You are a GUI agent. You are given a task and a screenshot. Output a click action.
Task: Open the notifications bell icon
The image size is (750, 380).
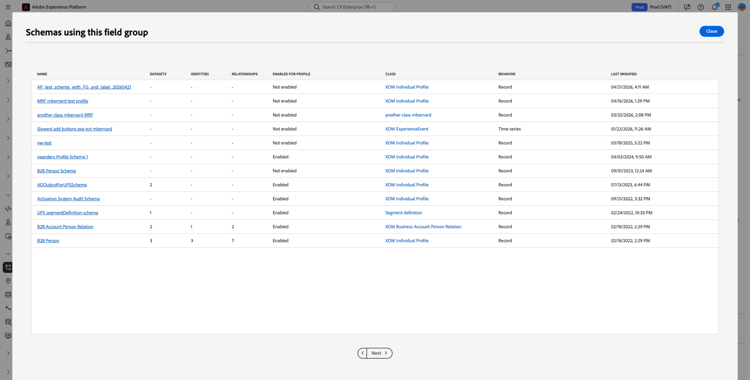pos(715,7)
